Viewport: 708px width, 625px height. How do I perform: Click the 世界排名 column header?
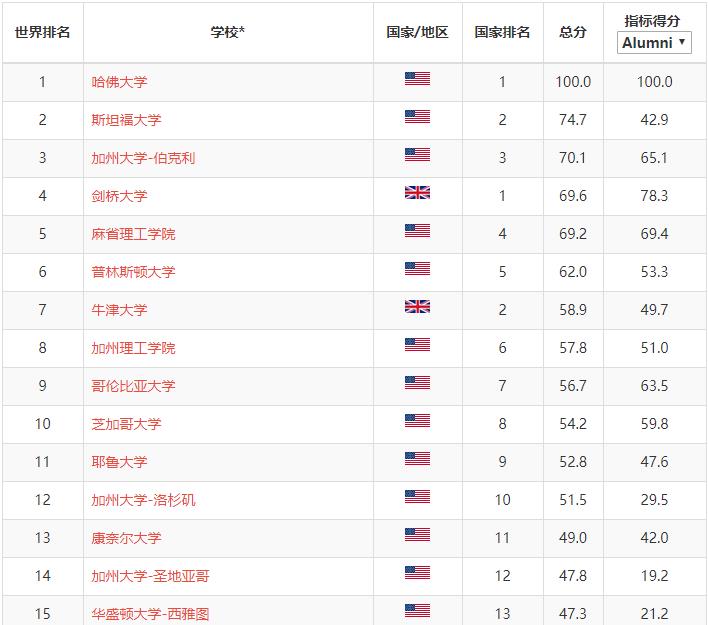click(x=42, y=32)
